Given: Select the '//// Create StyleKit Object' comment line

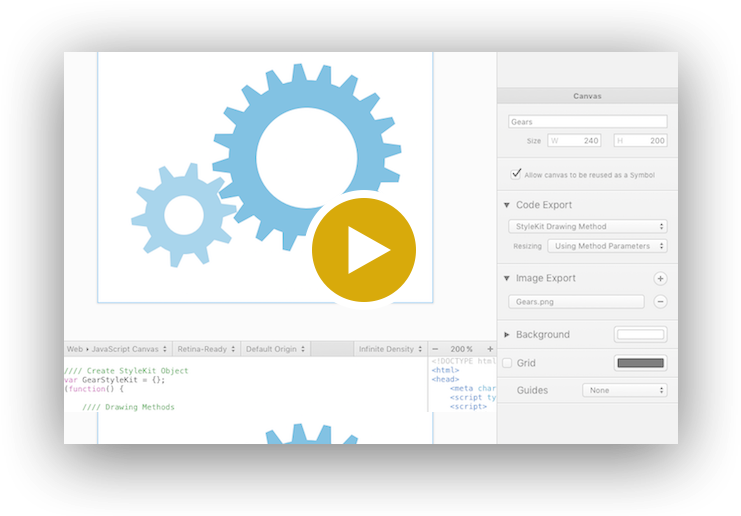Looking at the screenshot, I should coord(126,371).
